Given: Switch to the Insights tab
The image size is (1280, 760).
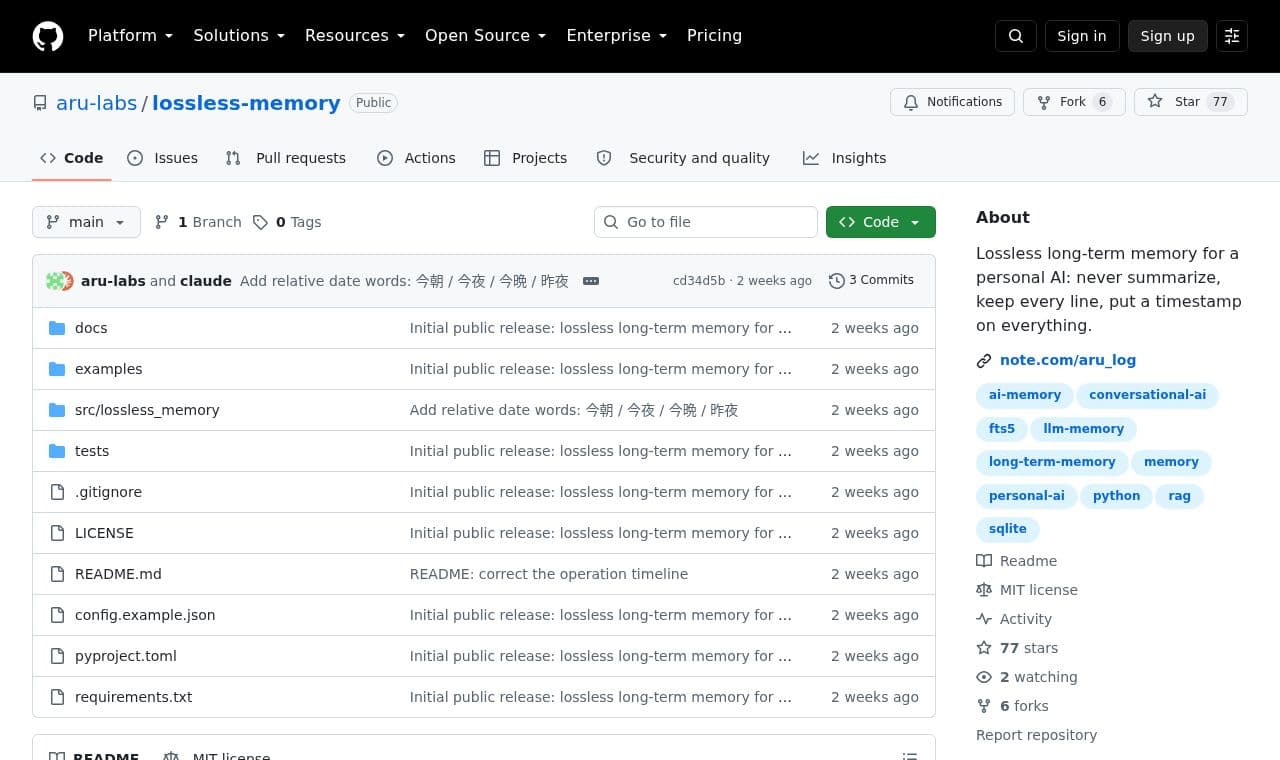Looking at the screenshot, I should 845,158.
